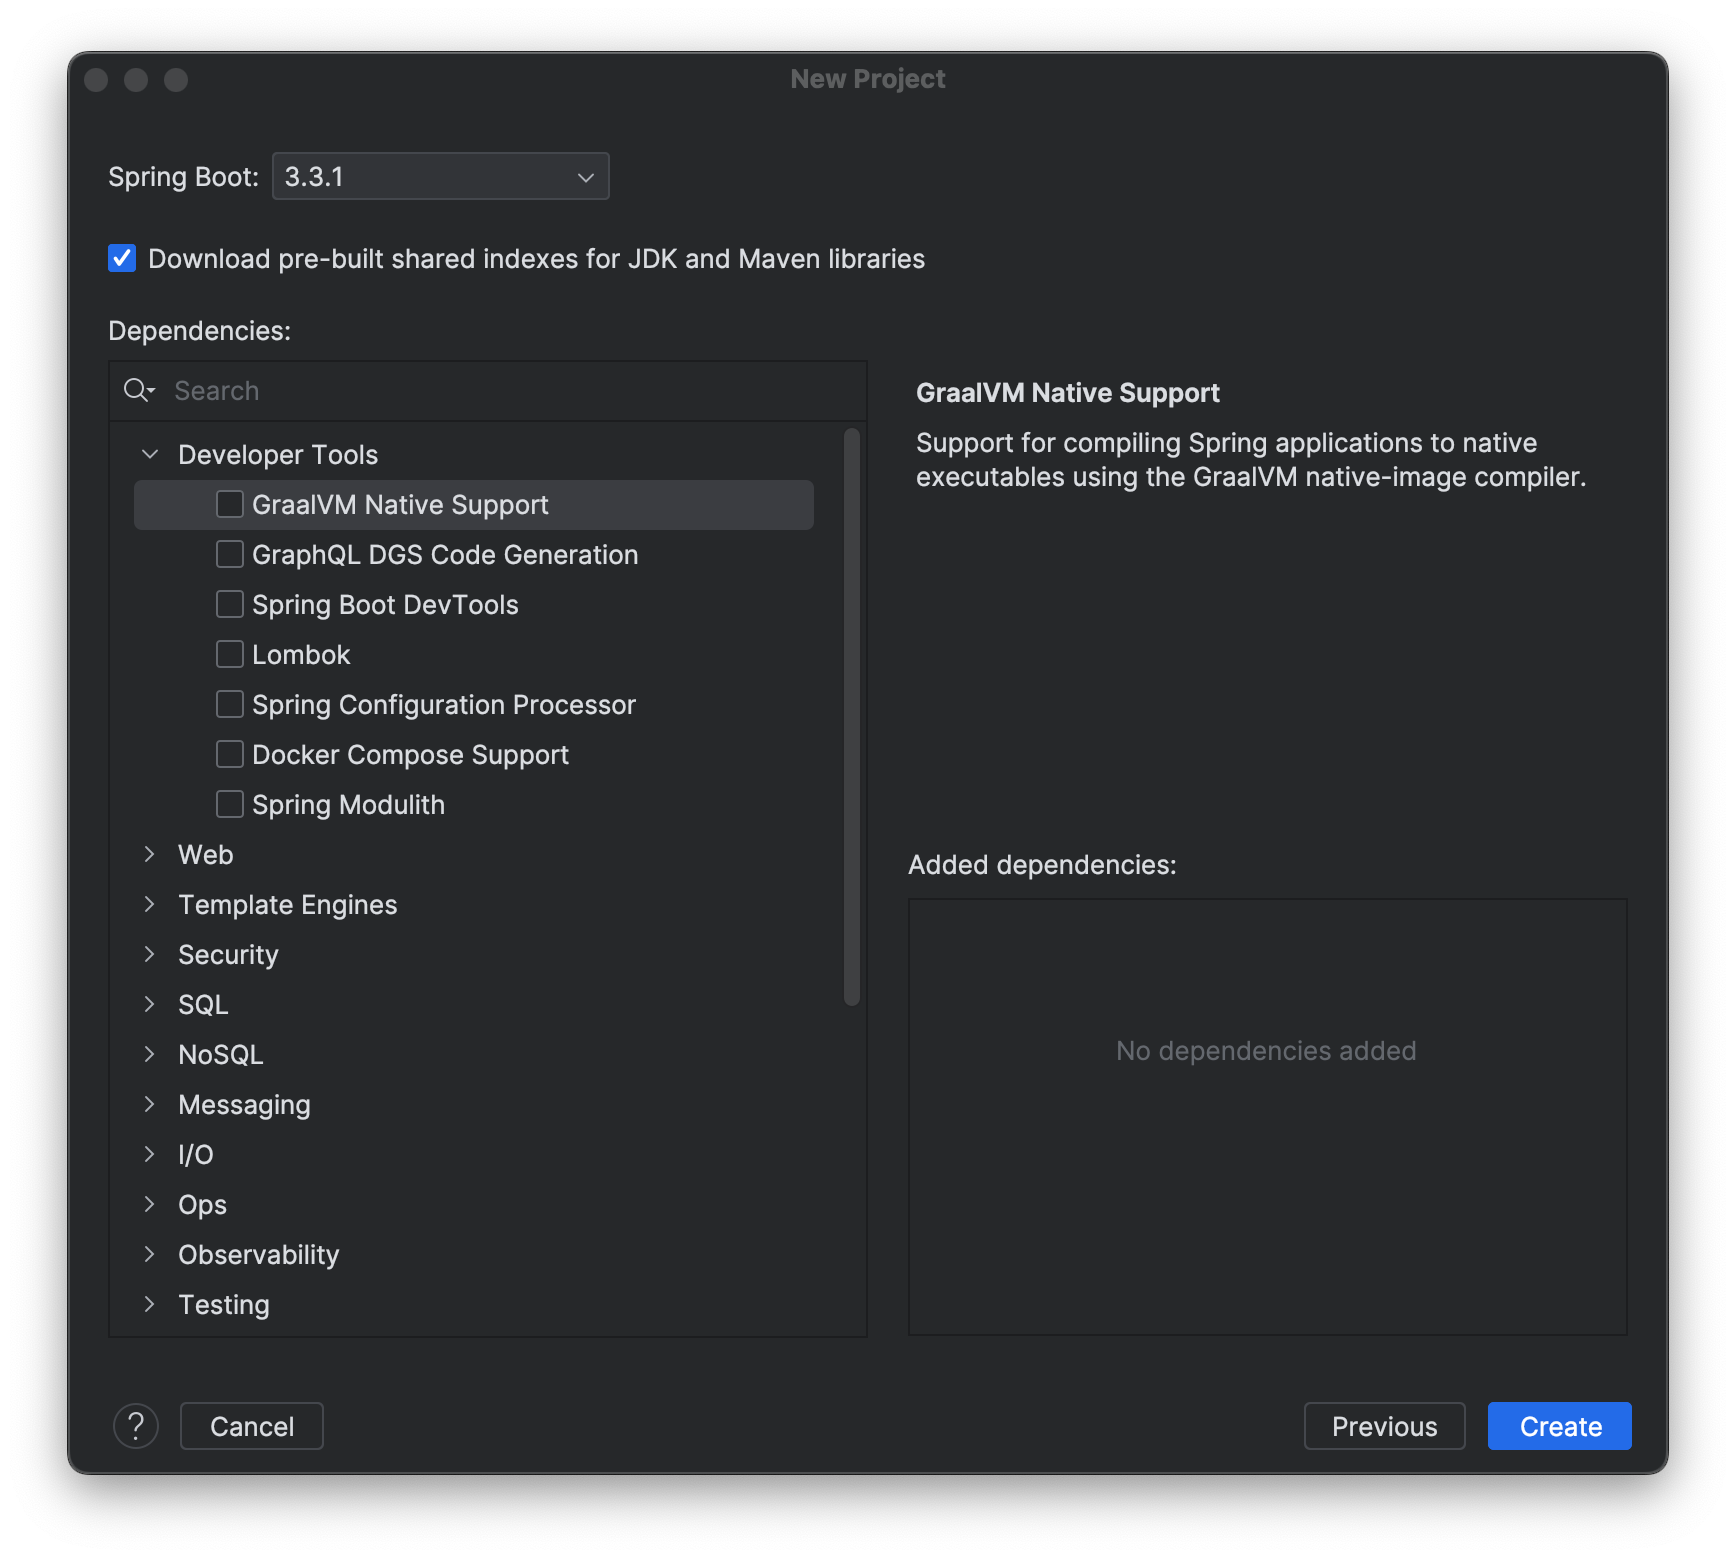Image resolution: width=1736 pixels, height=1558 pixels.
Task: Select GraphQL DGS Code Generation item
Action: tap(445, 555)
